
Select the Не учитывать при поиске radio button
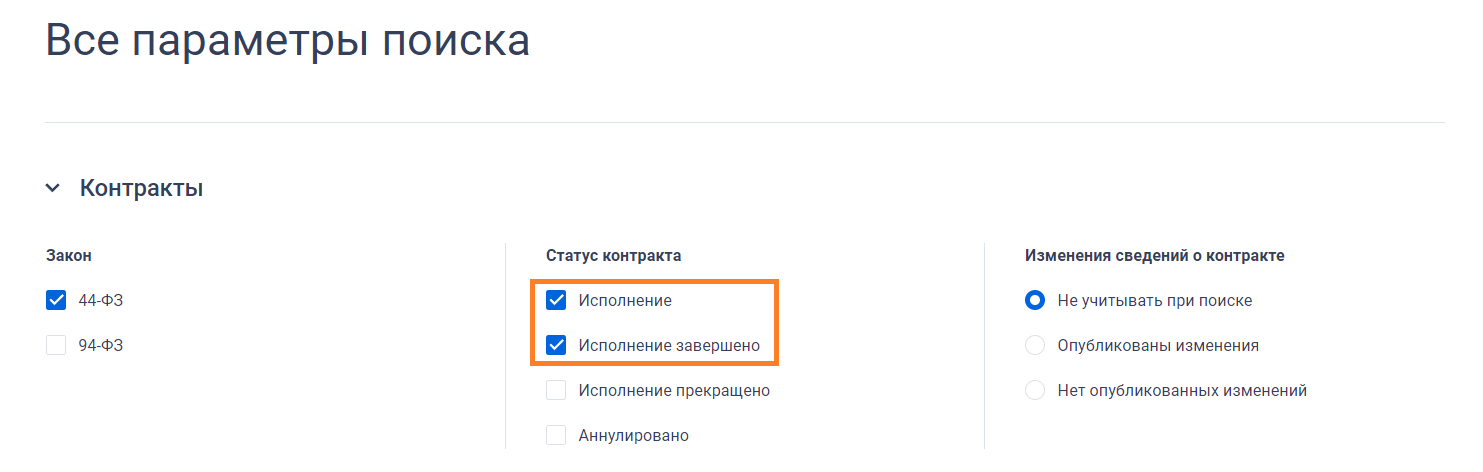[x=1035, y=300]
